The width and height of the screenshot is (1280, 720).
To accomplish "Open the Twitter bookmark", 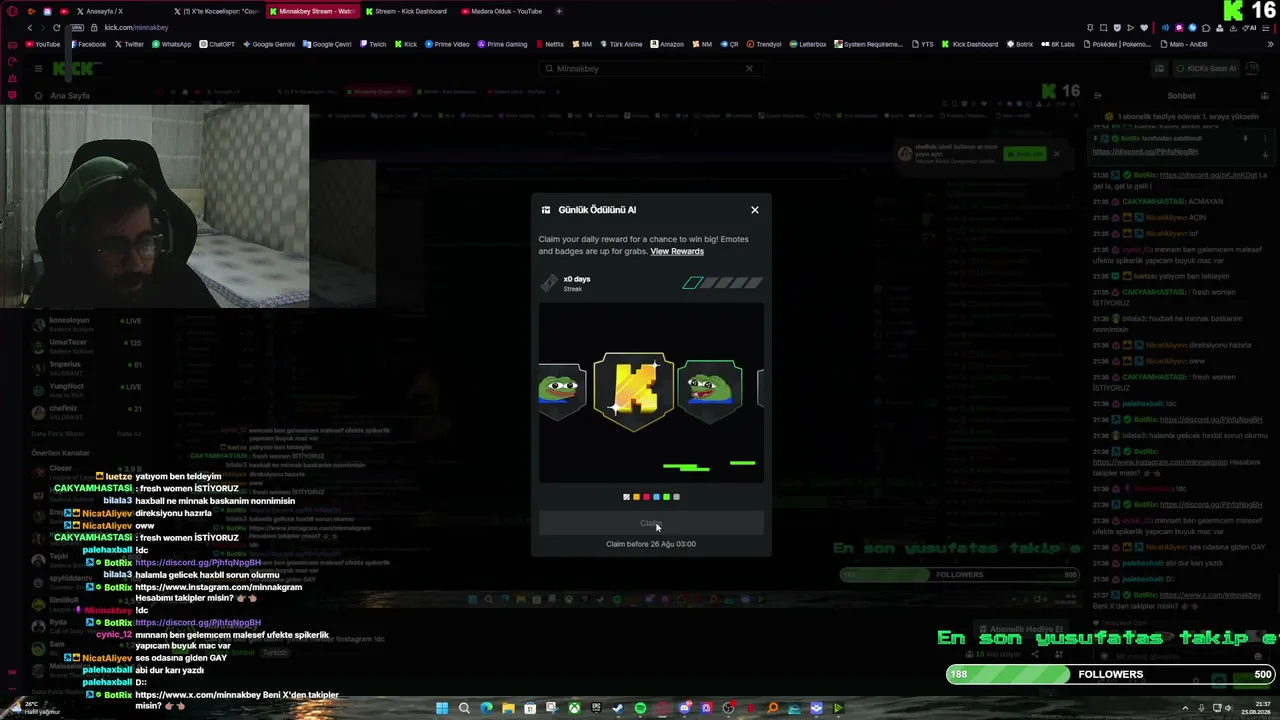I will [x=129, y=44].
